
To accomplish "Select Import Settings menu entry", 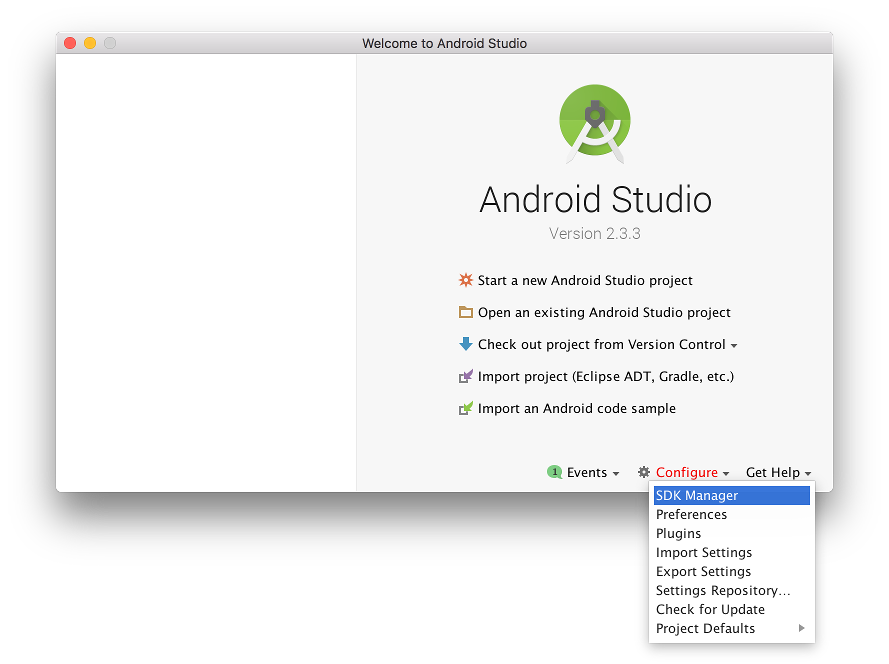I will click(x=731, y=552).
